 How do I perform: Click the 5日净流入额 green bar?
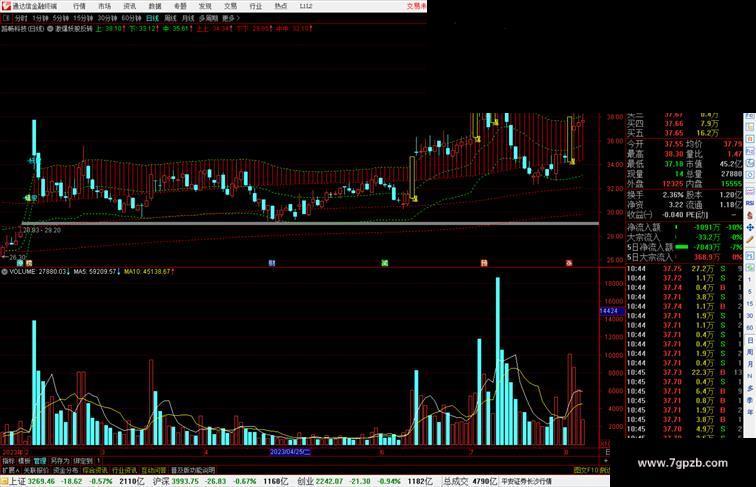click(x=681, y=247)
